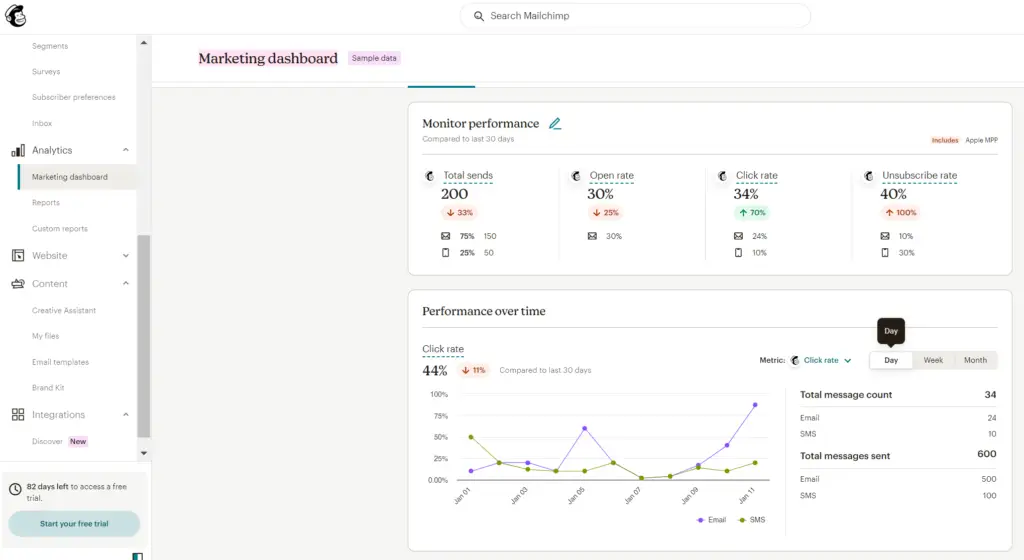The width and height of the screenshot is (1024, 560).
Task: Click the Search Mailchimp input field
Action: [x=635, y=16]
